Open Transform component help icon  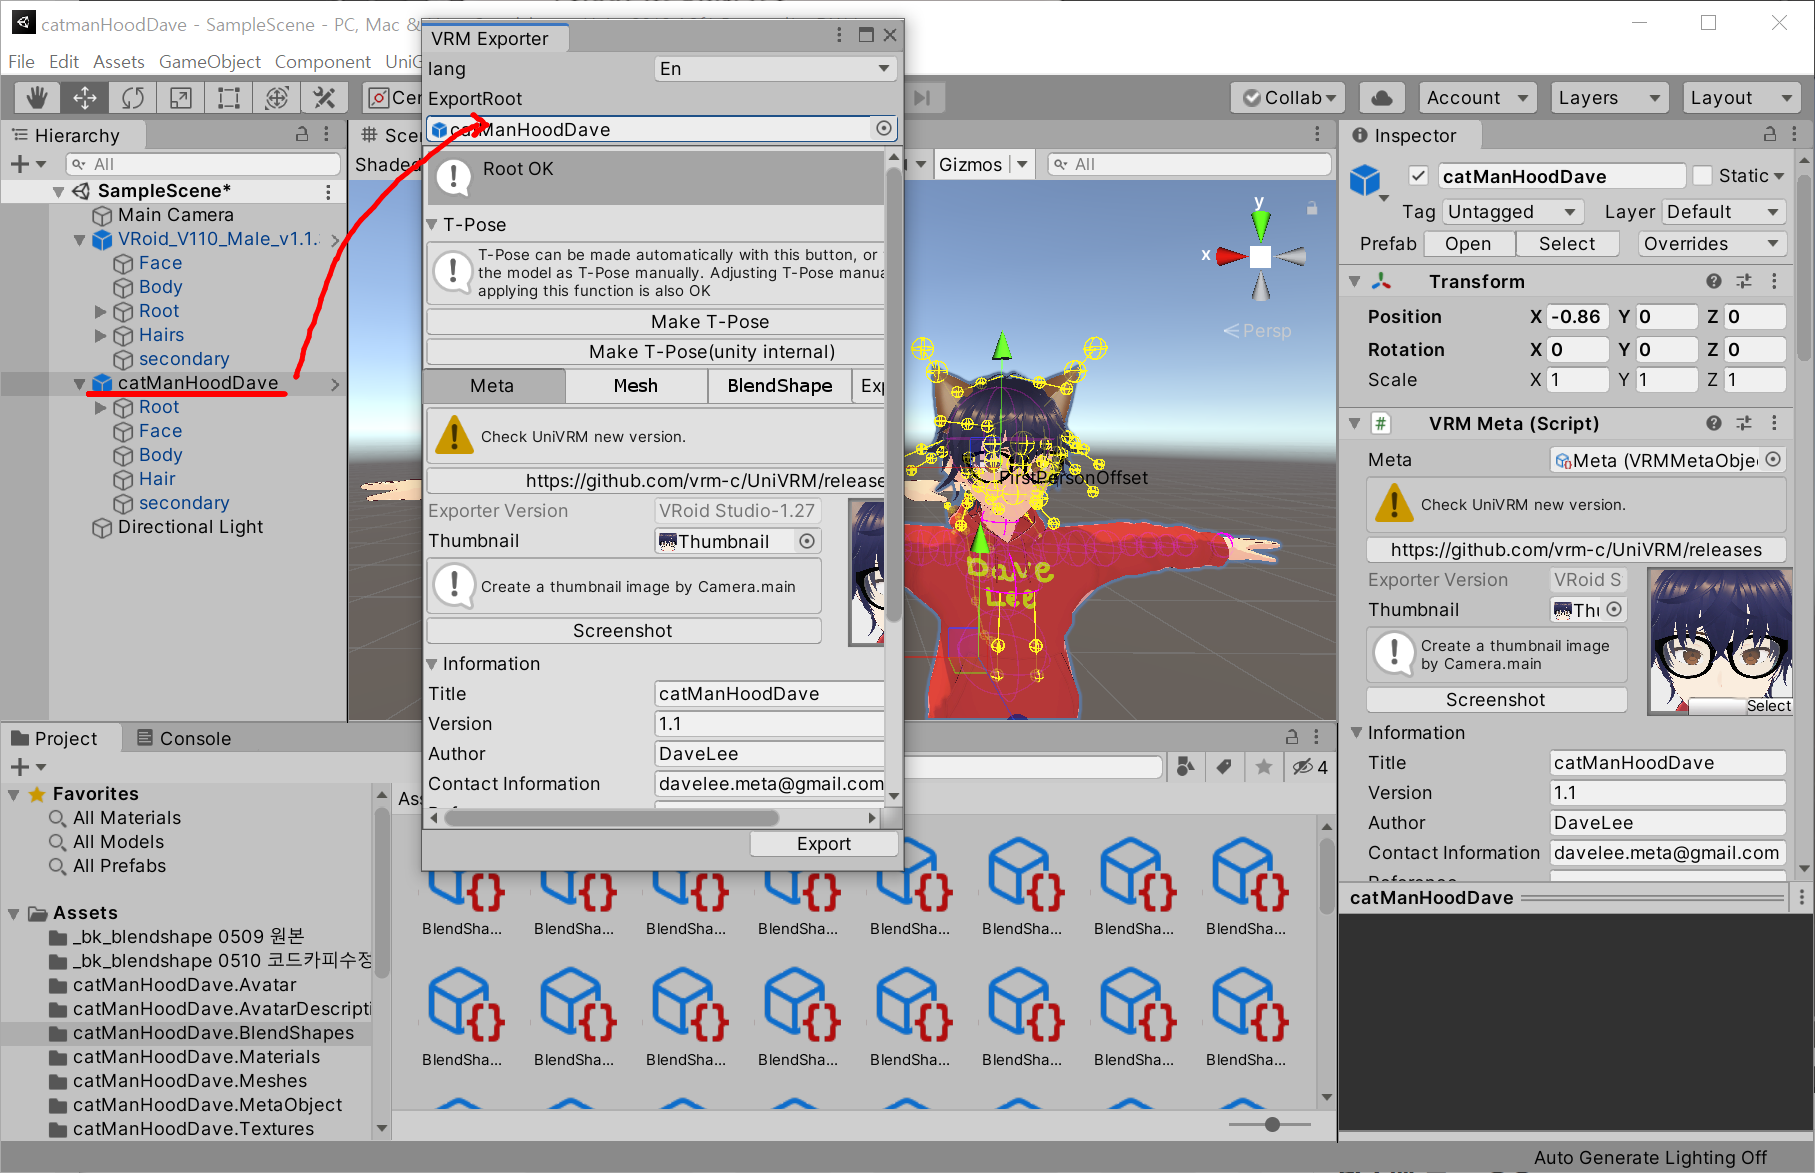coord(1714,281)
